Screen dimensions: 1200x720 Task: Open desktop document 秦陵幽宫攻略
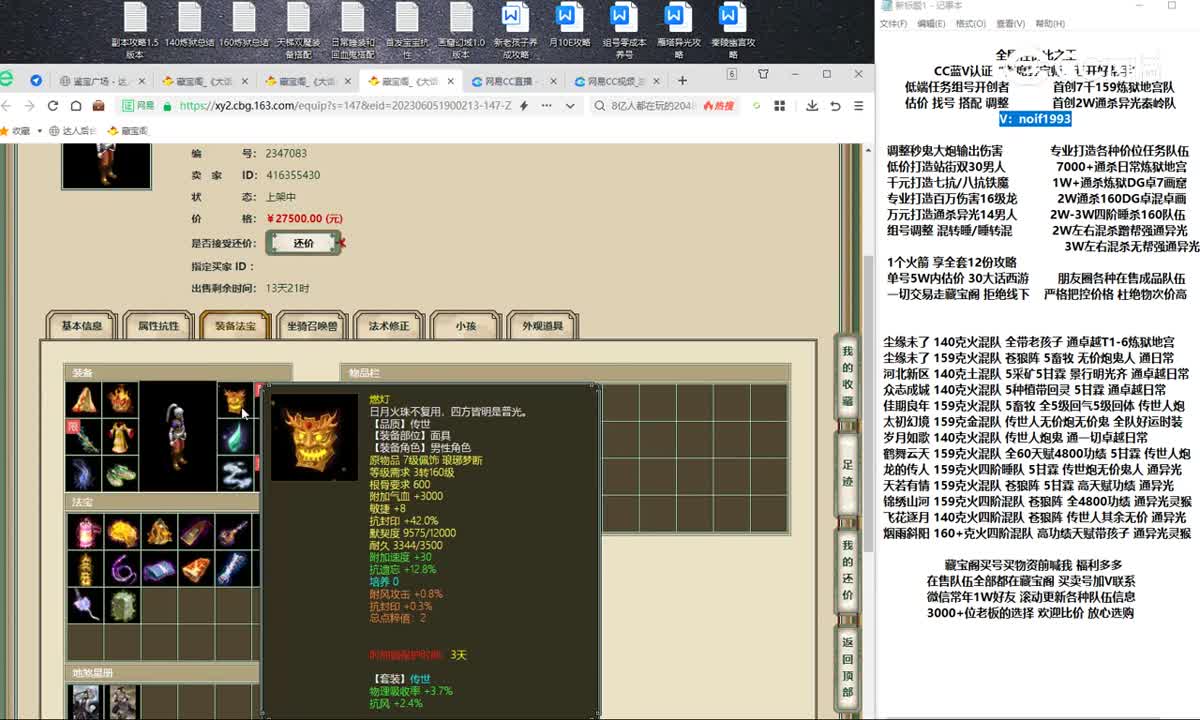pyautogui.click(x=732, y=30)
